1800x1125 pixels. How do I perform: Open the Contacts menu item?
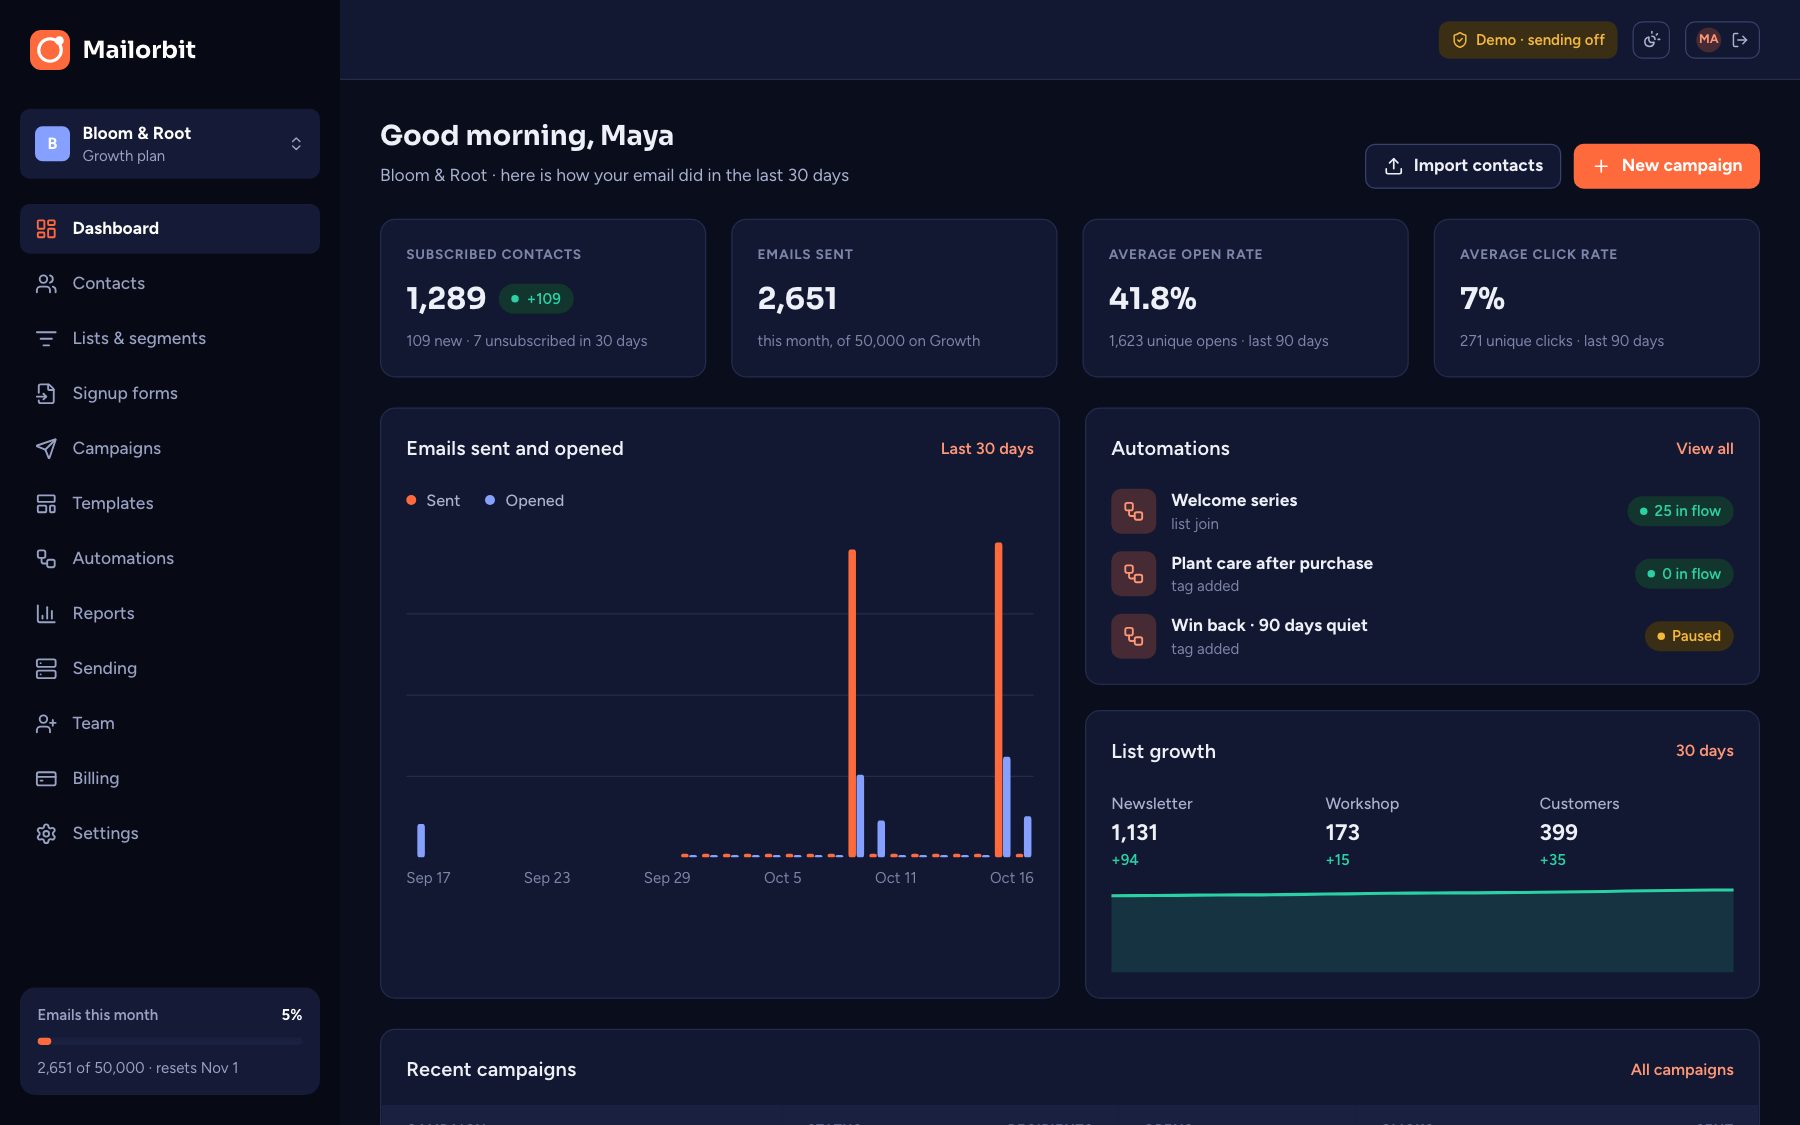tap(170, 284)
